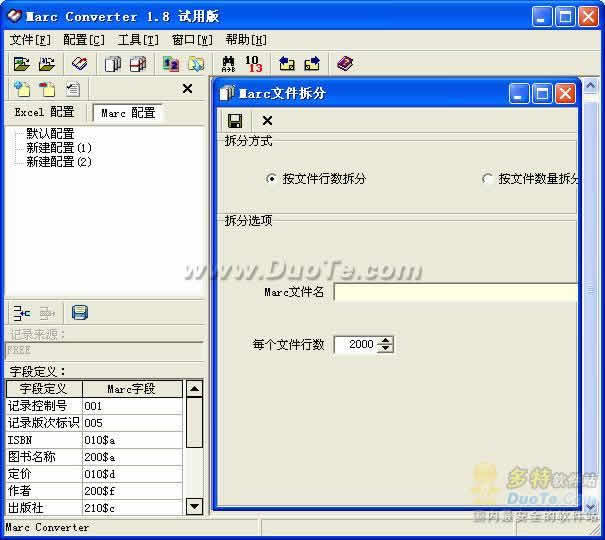The height and width of the screenshot is (540, 605).
Task: Click the 记录版次标识 cell
Action: click(44, 423)
